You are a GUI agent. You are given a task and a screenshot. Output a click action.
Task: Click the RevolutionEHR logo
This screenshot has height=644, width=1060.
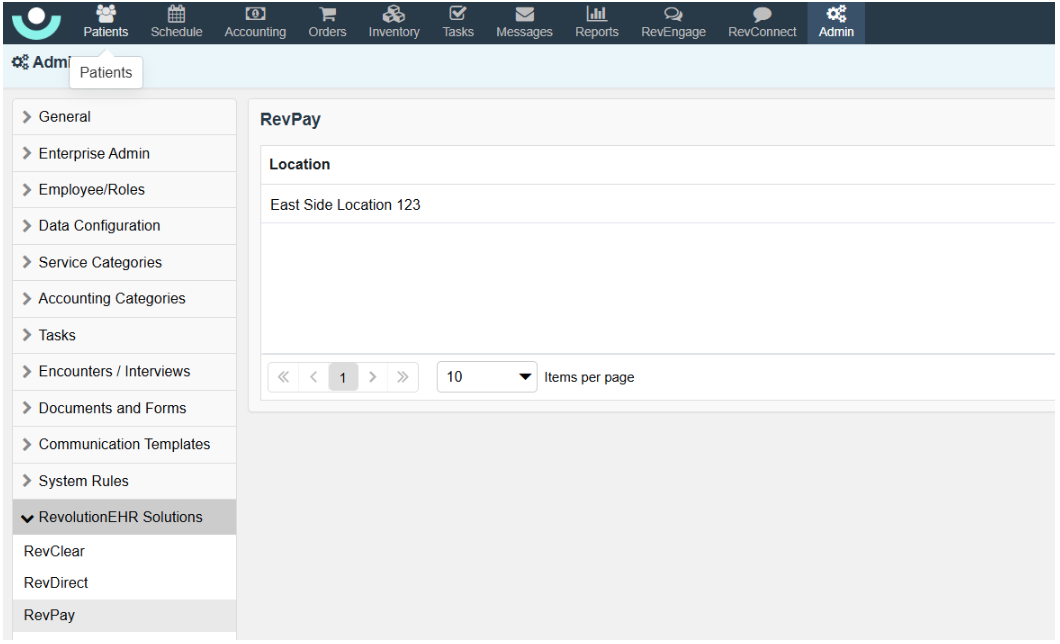37,22
